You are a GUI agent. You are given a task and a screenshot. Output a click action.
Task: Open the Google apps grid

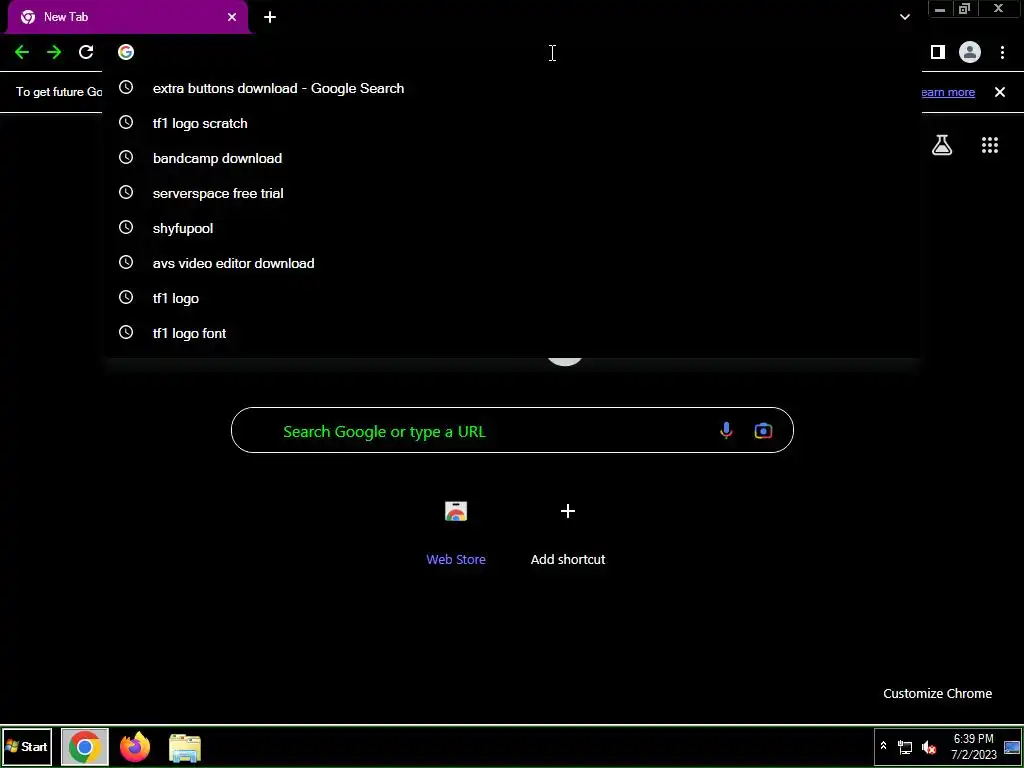(x=990, y=145)
